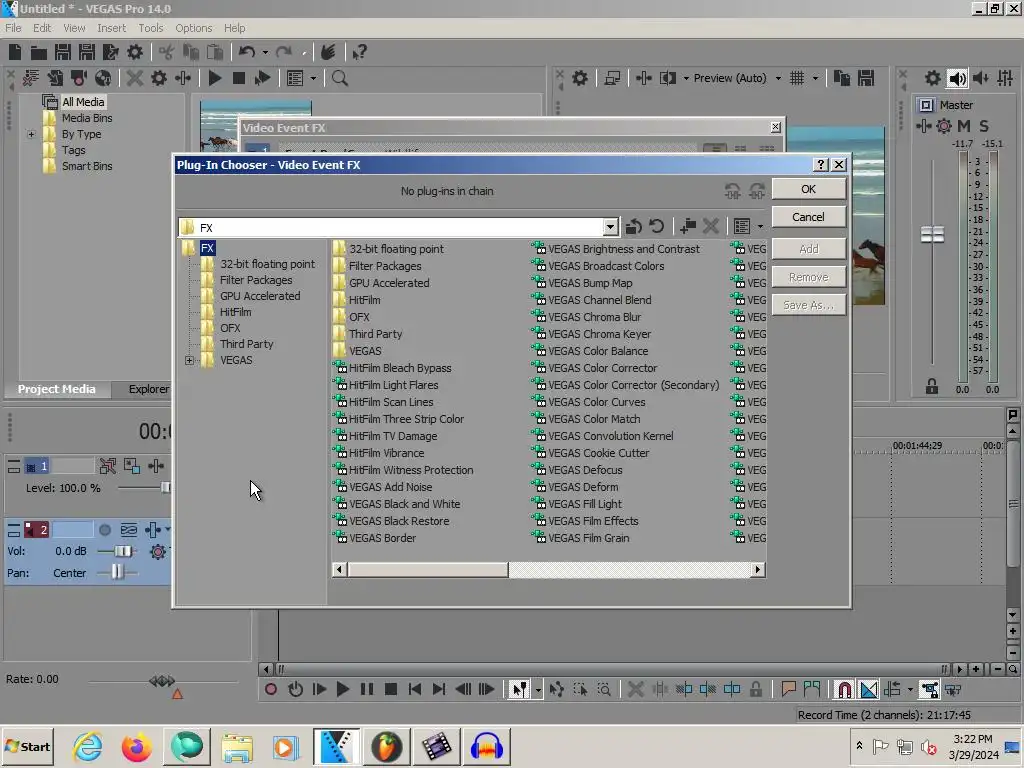The height and width of the screenshot is (768, 1024).
Task: Lock the Master fader channels
Action: (x=932, y=387)
